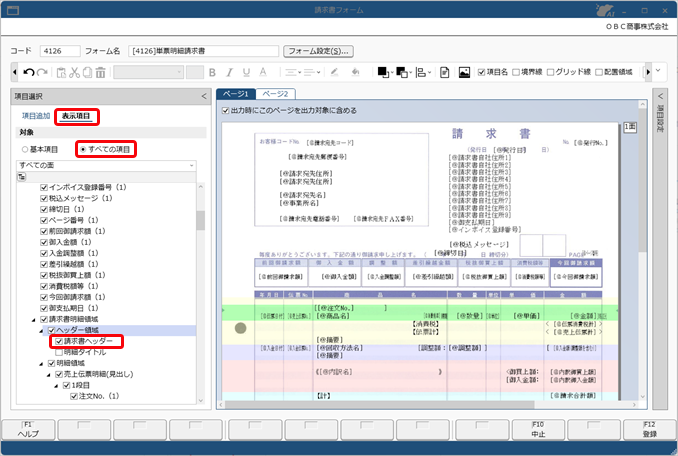Switch to the ページ1 tab

pos(236,94)
